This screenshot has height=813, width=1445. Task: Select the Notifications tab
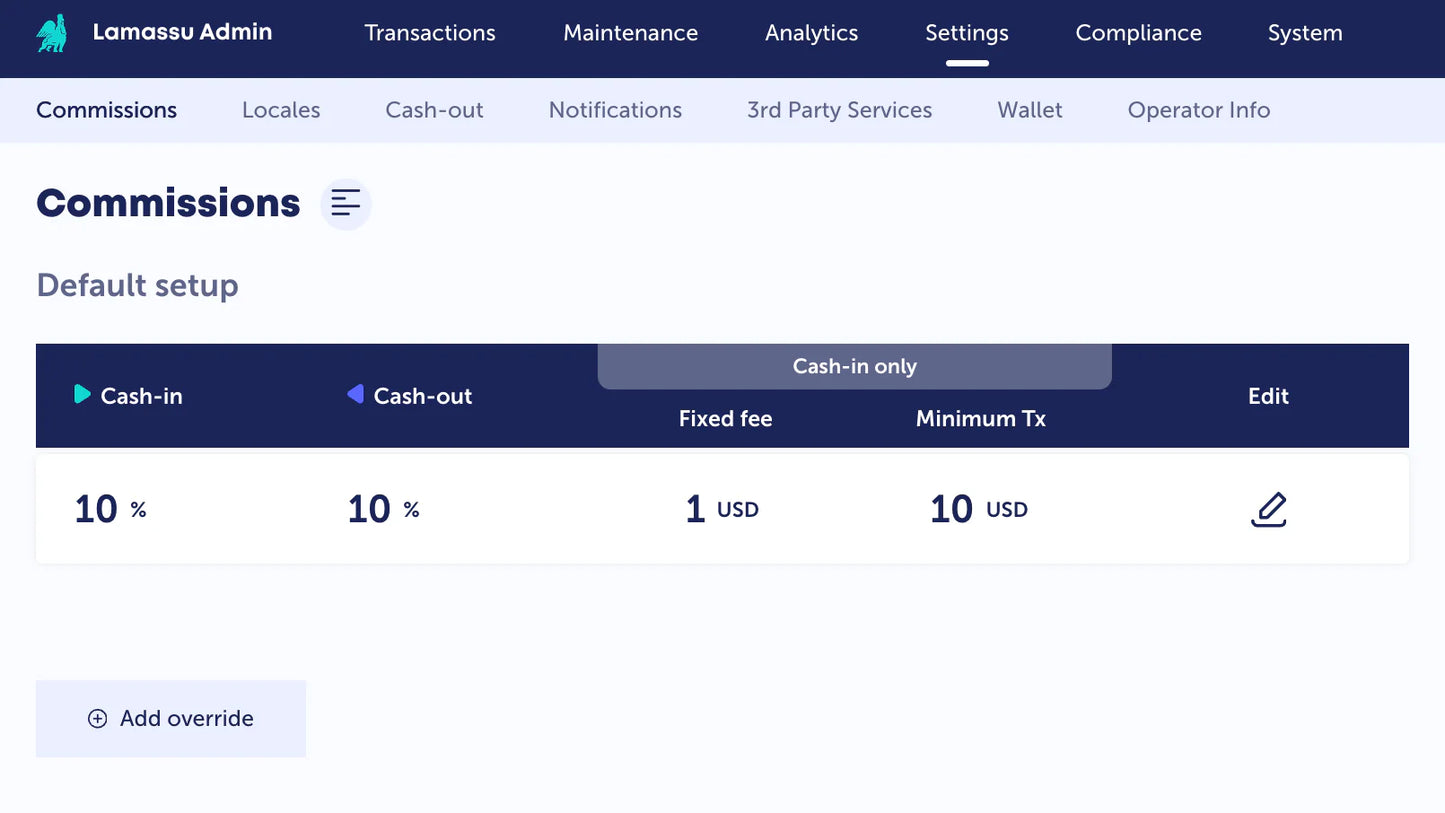pyautogui.click(x=615, y=110)
